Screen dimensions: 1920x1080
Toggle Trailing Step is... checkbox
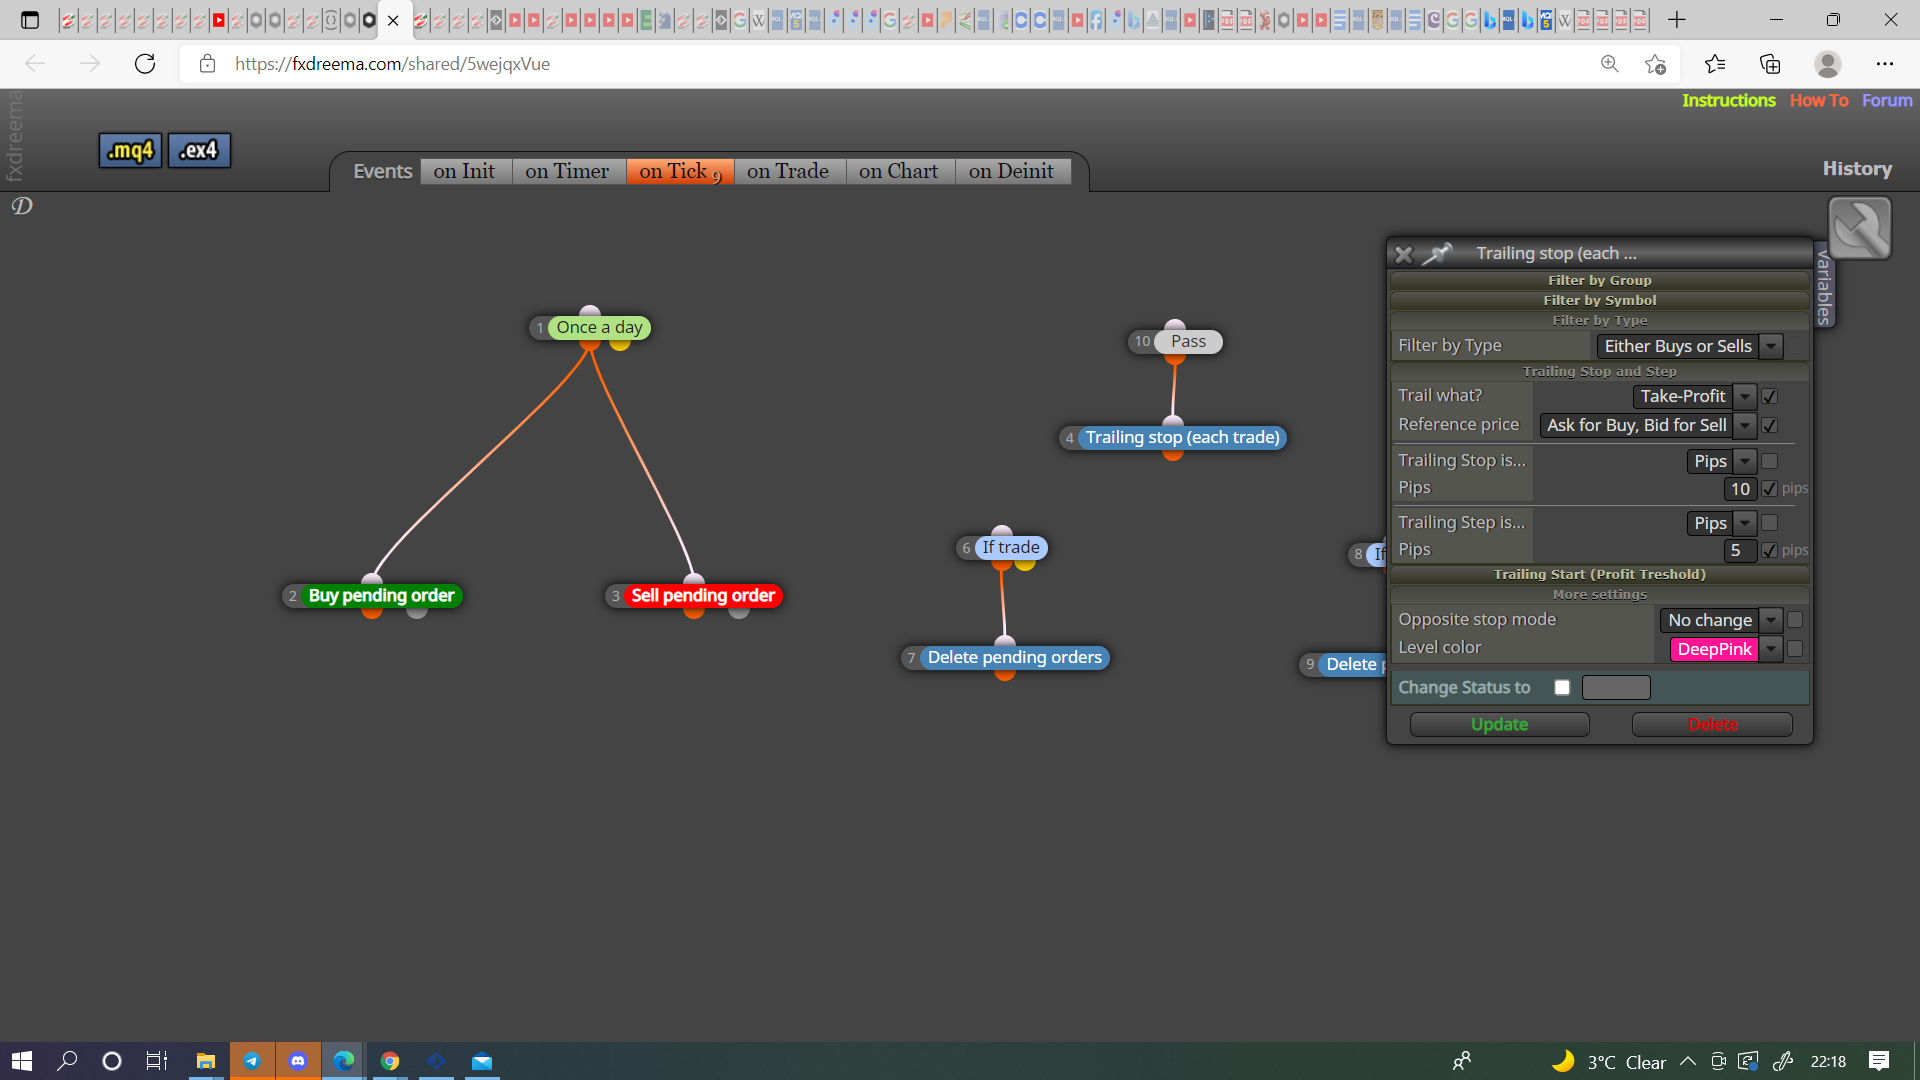click(x=1770, y=523)
